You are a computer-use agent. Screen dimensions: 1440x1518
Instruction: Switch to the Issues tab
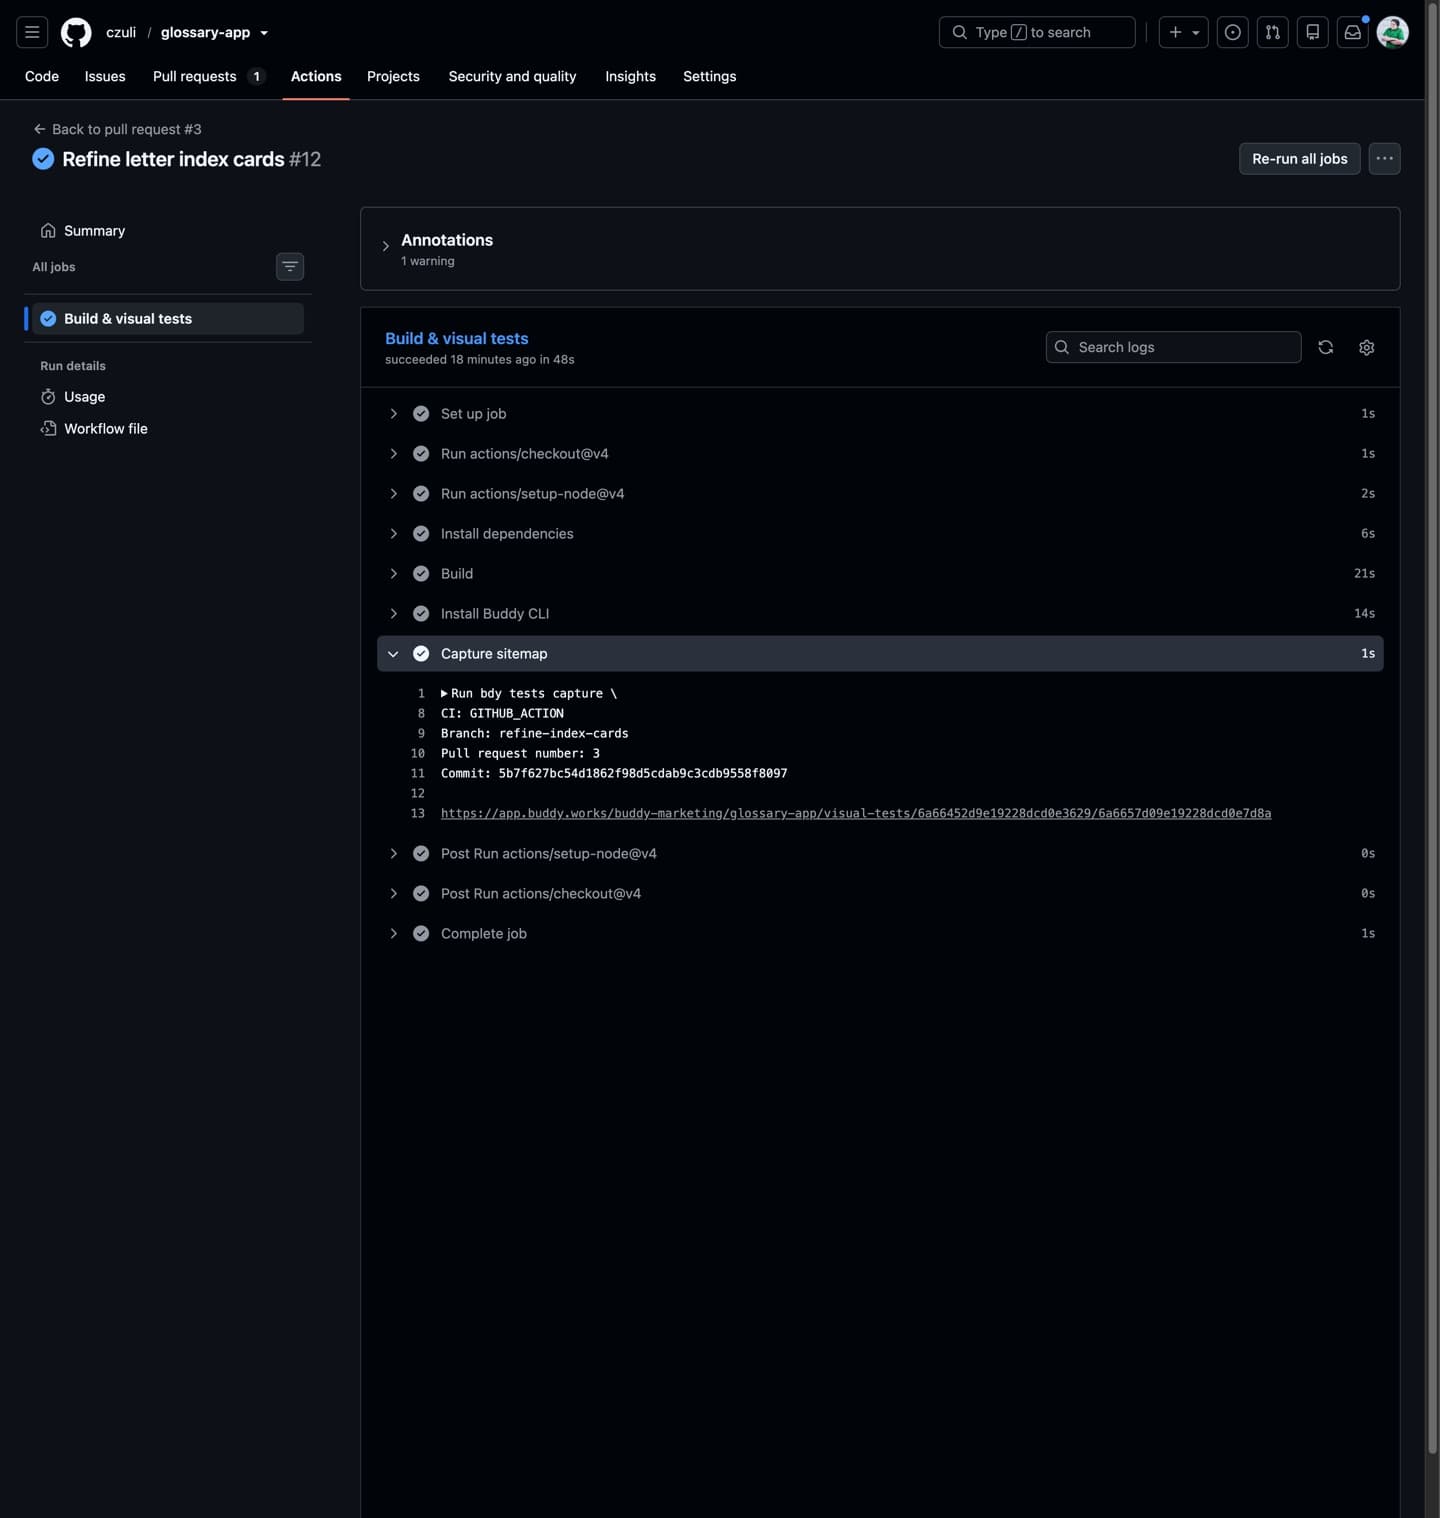pyautogui.click(x=105, y=76)
